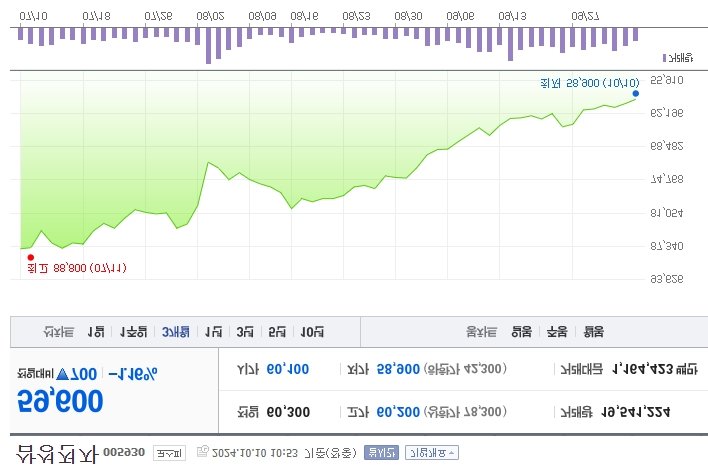
Task: Click the purple 거래량 volume legend swatch
Action: (x=664, y=57)
